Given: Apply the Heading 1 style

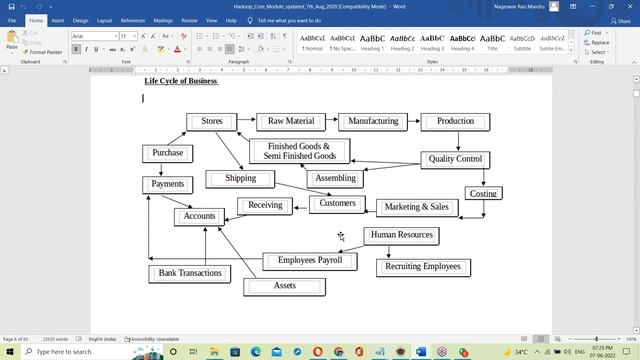Looking at the screenshot, I should [x=372, y=42].
